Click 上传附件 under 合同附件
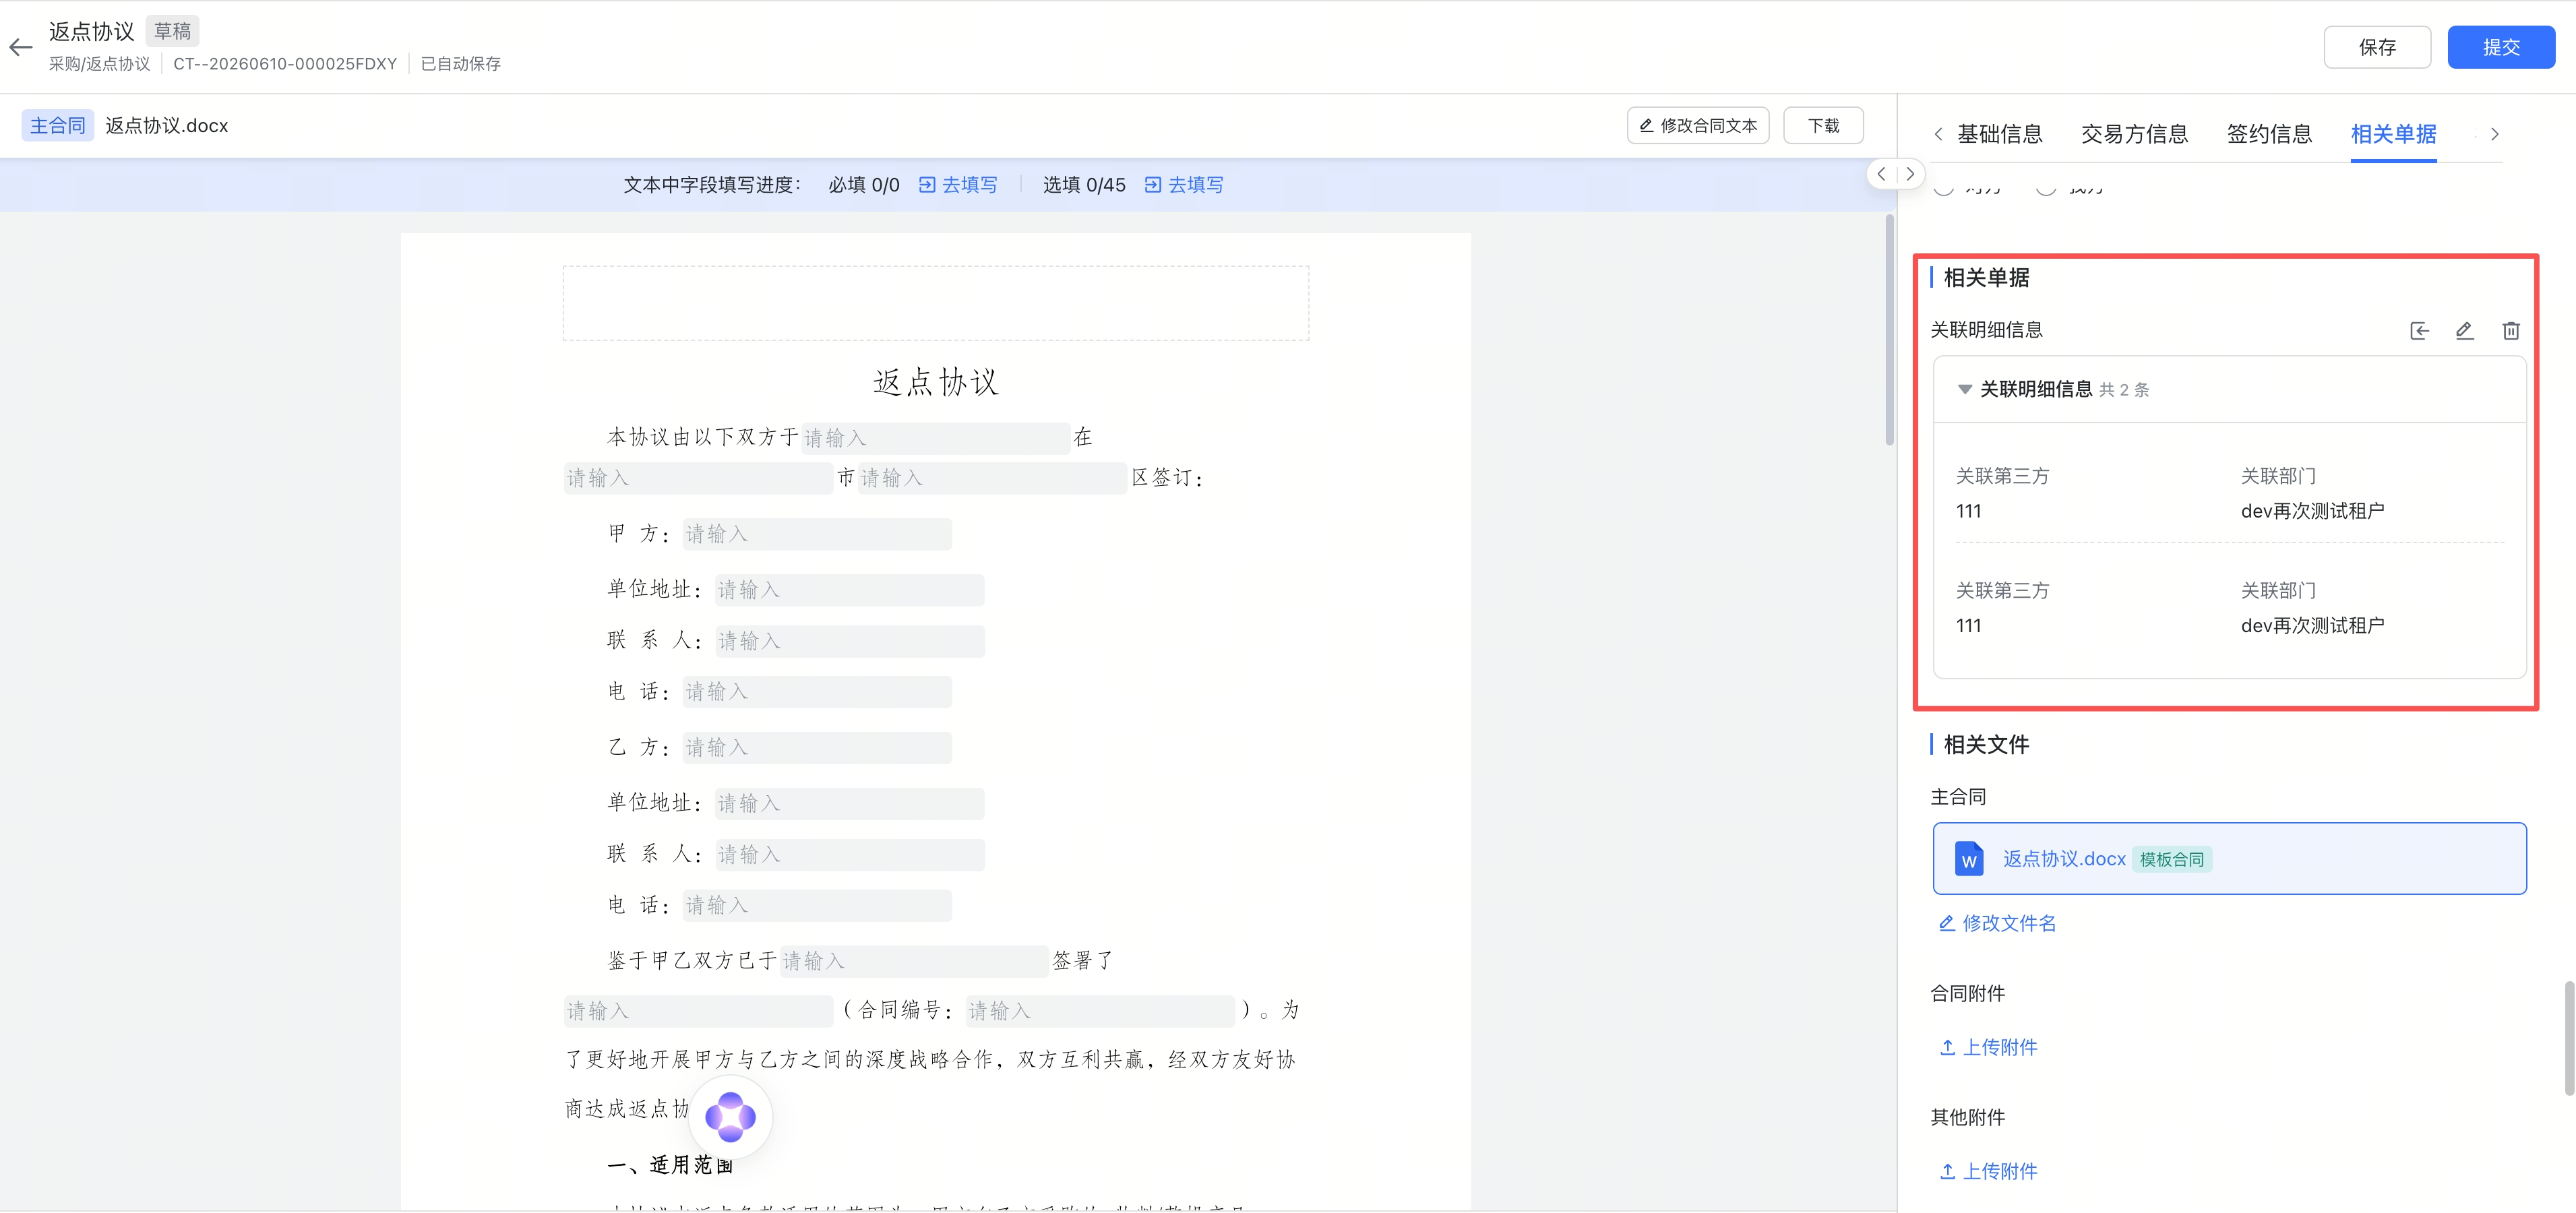This screenshot has width=2576, height=1213. (x=1988, y=1047)
